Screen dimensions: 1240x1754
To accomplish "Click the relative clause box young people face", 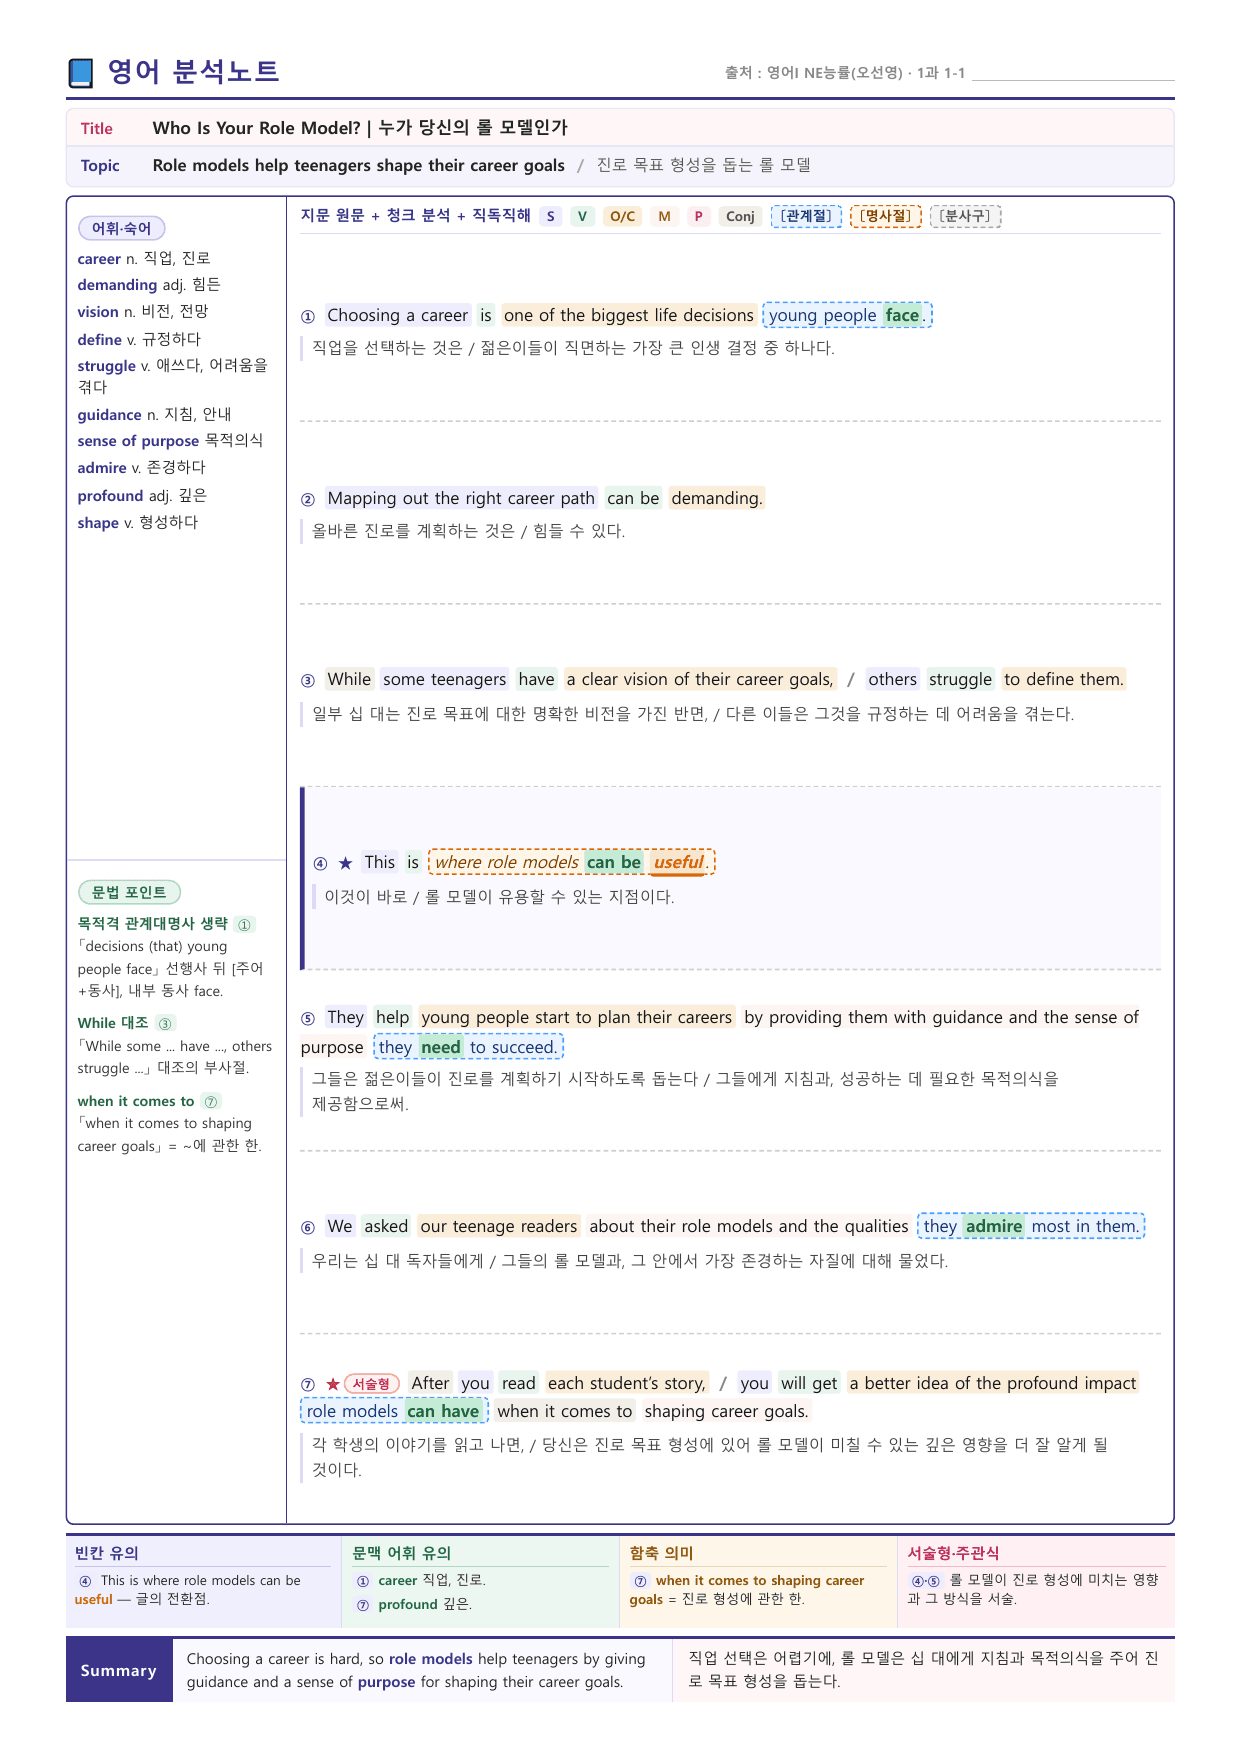I will [x=847, y=316].
